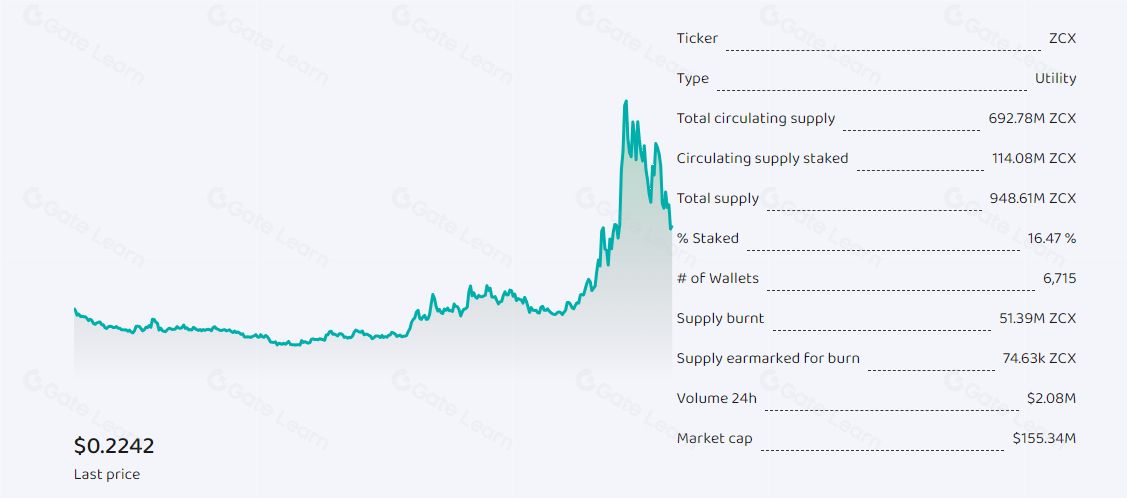Click the 16.47 % staked value
The width and height of the screenshot is (1127, 498).
(1050, 238)
